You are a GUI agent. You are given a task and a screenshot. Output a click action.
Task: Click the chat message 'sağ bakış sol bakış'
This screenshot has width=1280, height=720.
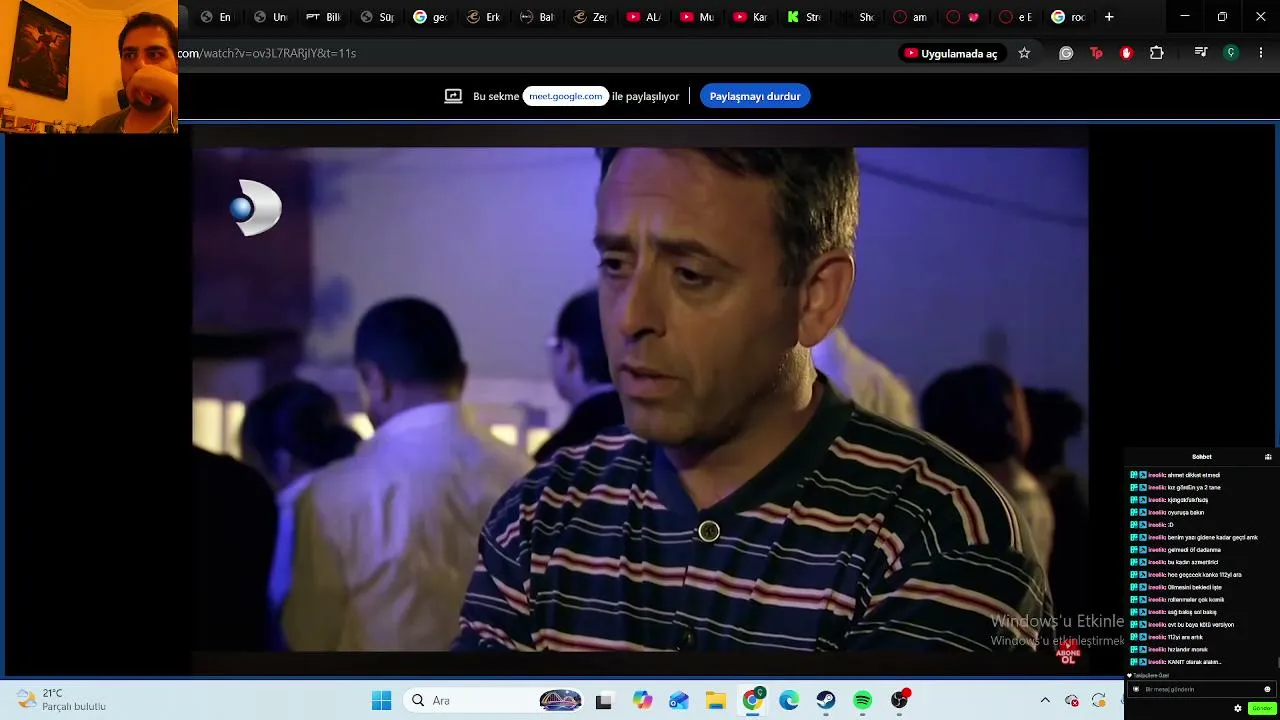[x=1192, y=612]
